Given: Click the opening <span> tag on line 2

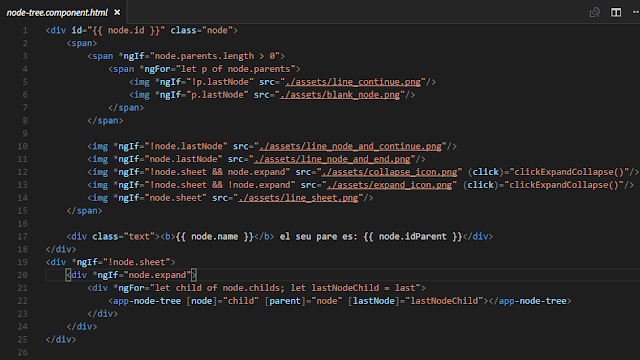Looking at the screenshot, I should 82,43.
